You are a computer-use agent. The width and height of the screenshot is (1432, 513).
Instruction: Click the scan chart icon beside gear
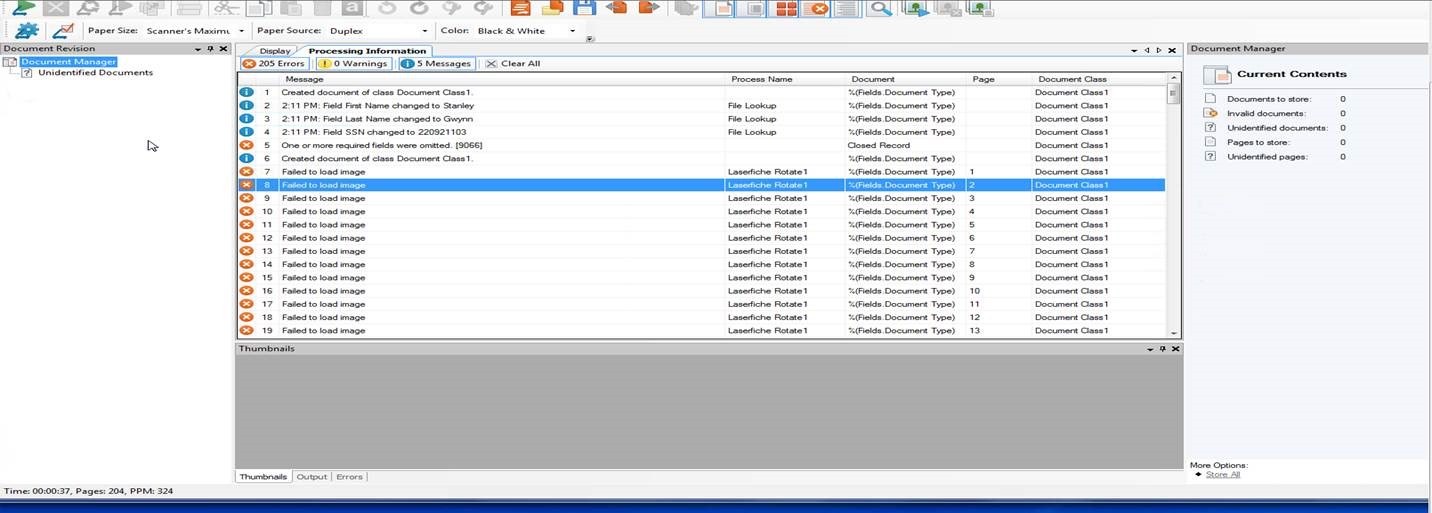point(62,31)
